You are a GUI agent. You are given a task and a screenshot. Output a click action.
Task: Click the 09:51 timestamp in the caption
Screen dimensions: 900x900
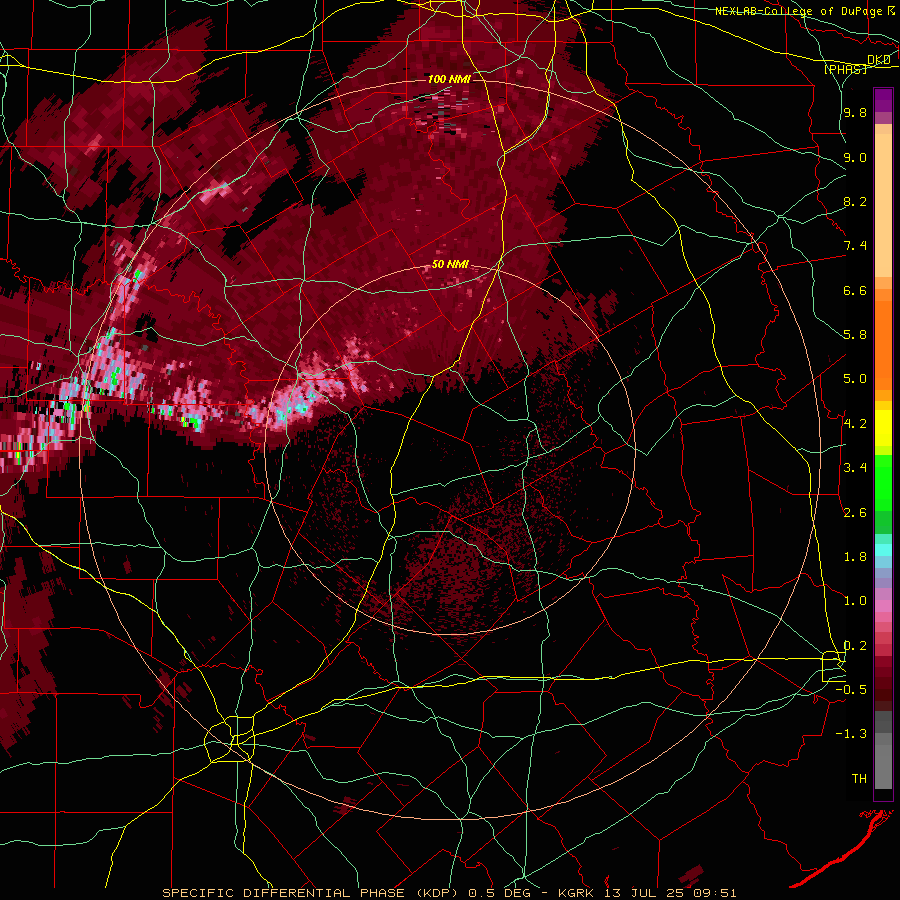tap(715, 893)
